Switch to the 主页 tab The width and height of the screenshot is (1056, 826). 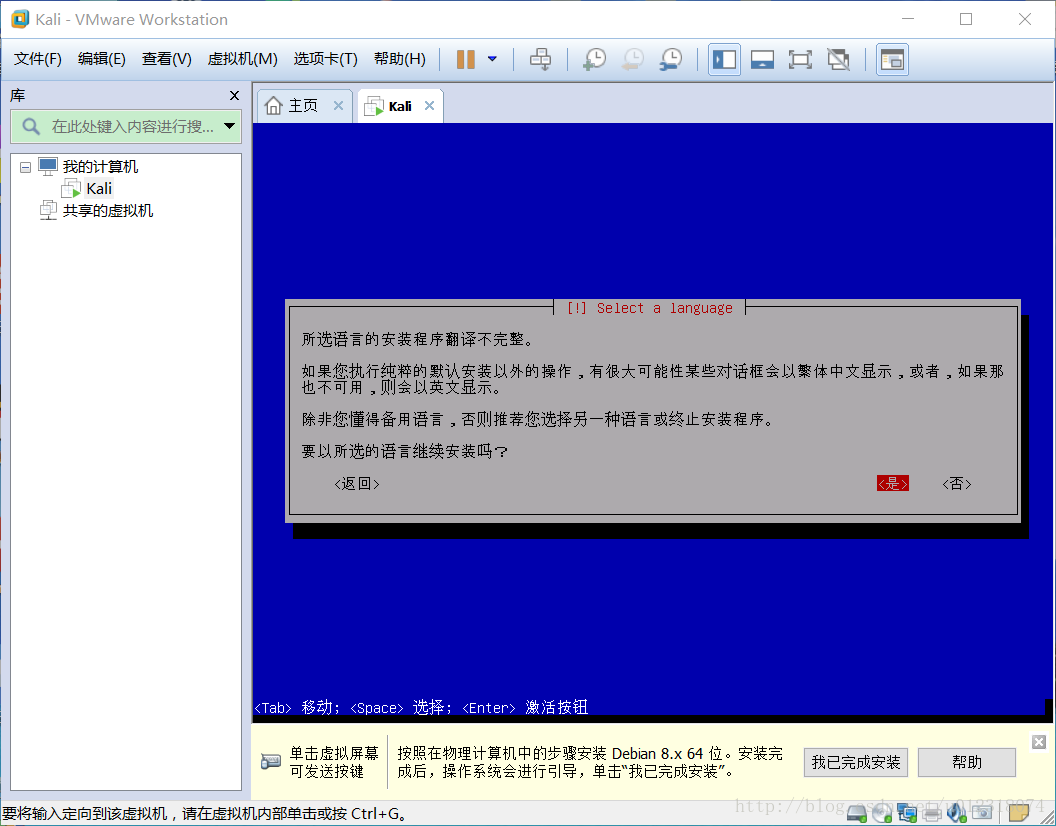pyautogui.click(x=303, y=106)
